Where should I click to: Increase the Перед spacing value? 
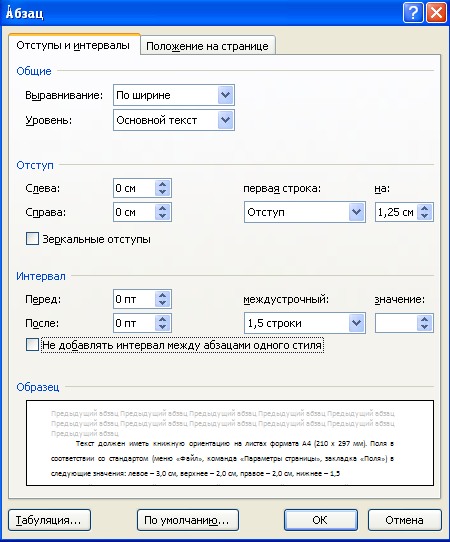(x=163, y=295)
